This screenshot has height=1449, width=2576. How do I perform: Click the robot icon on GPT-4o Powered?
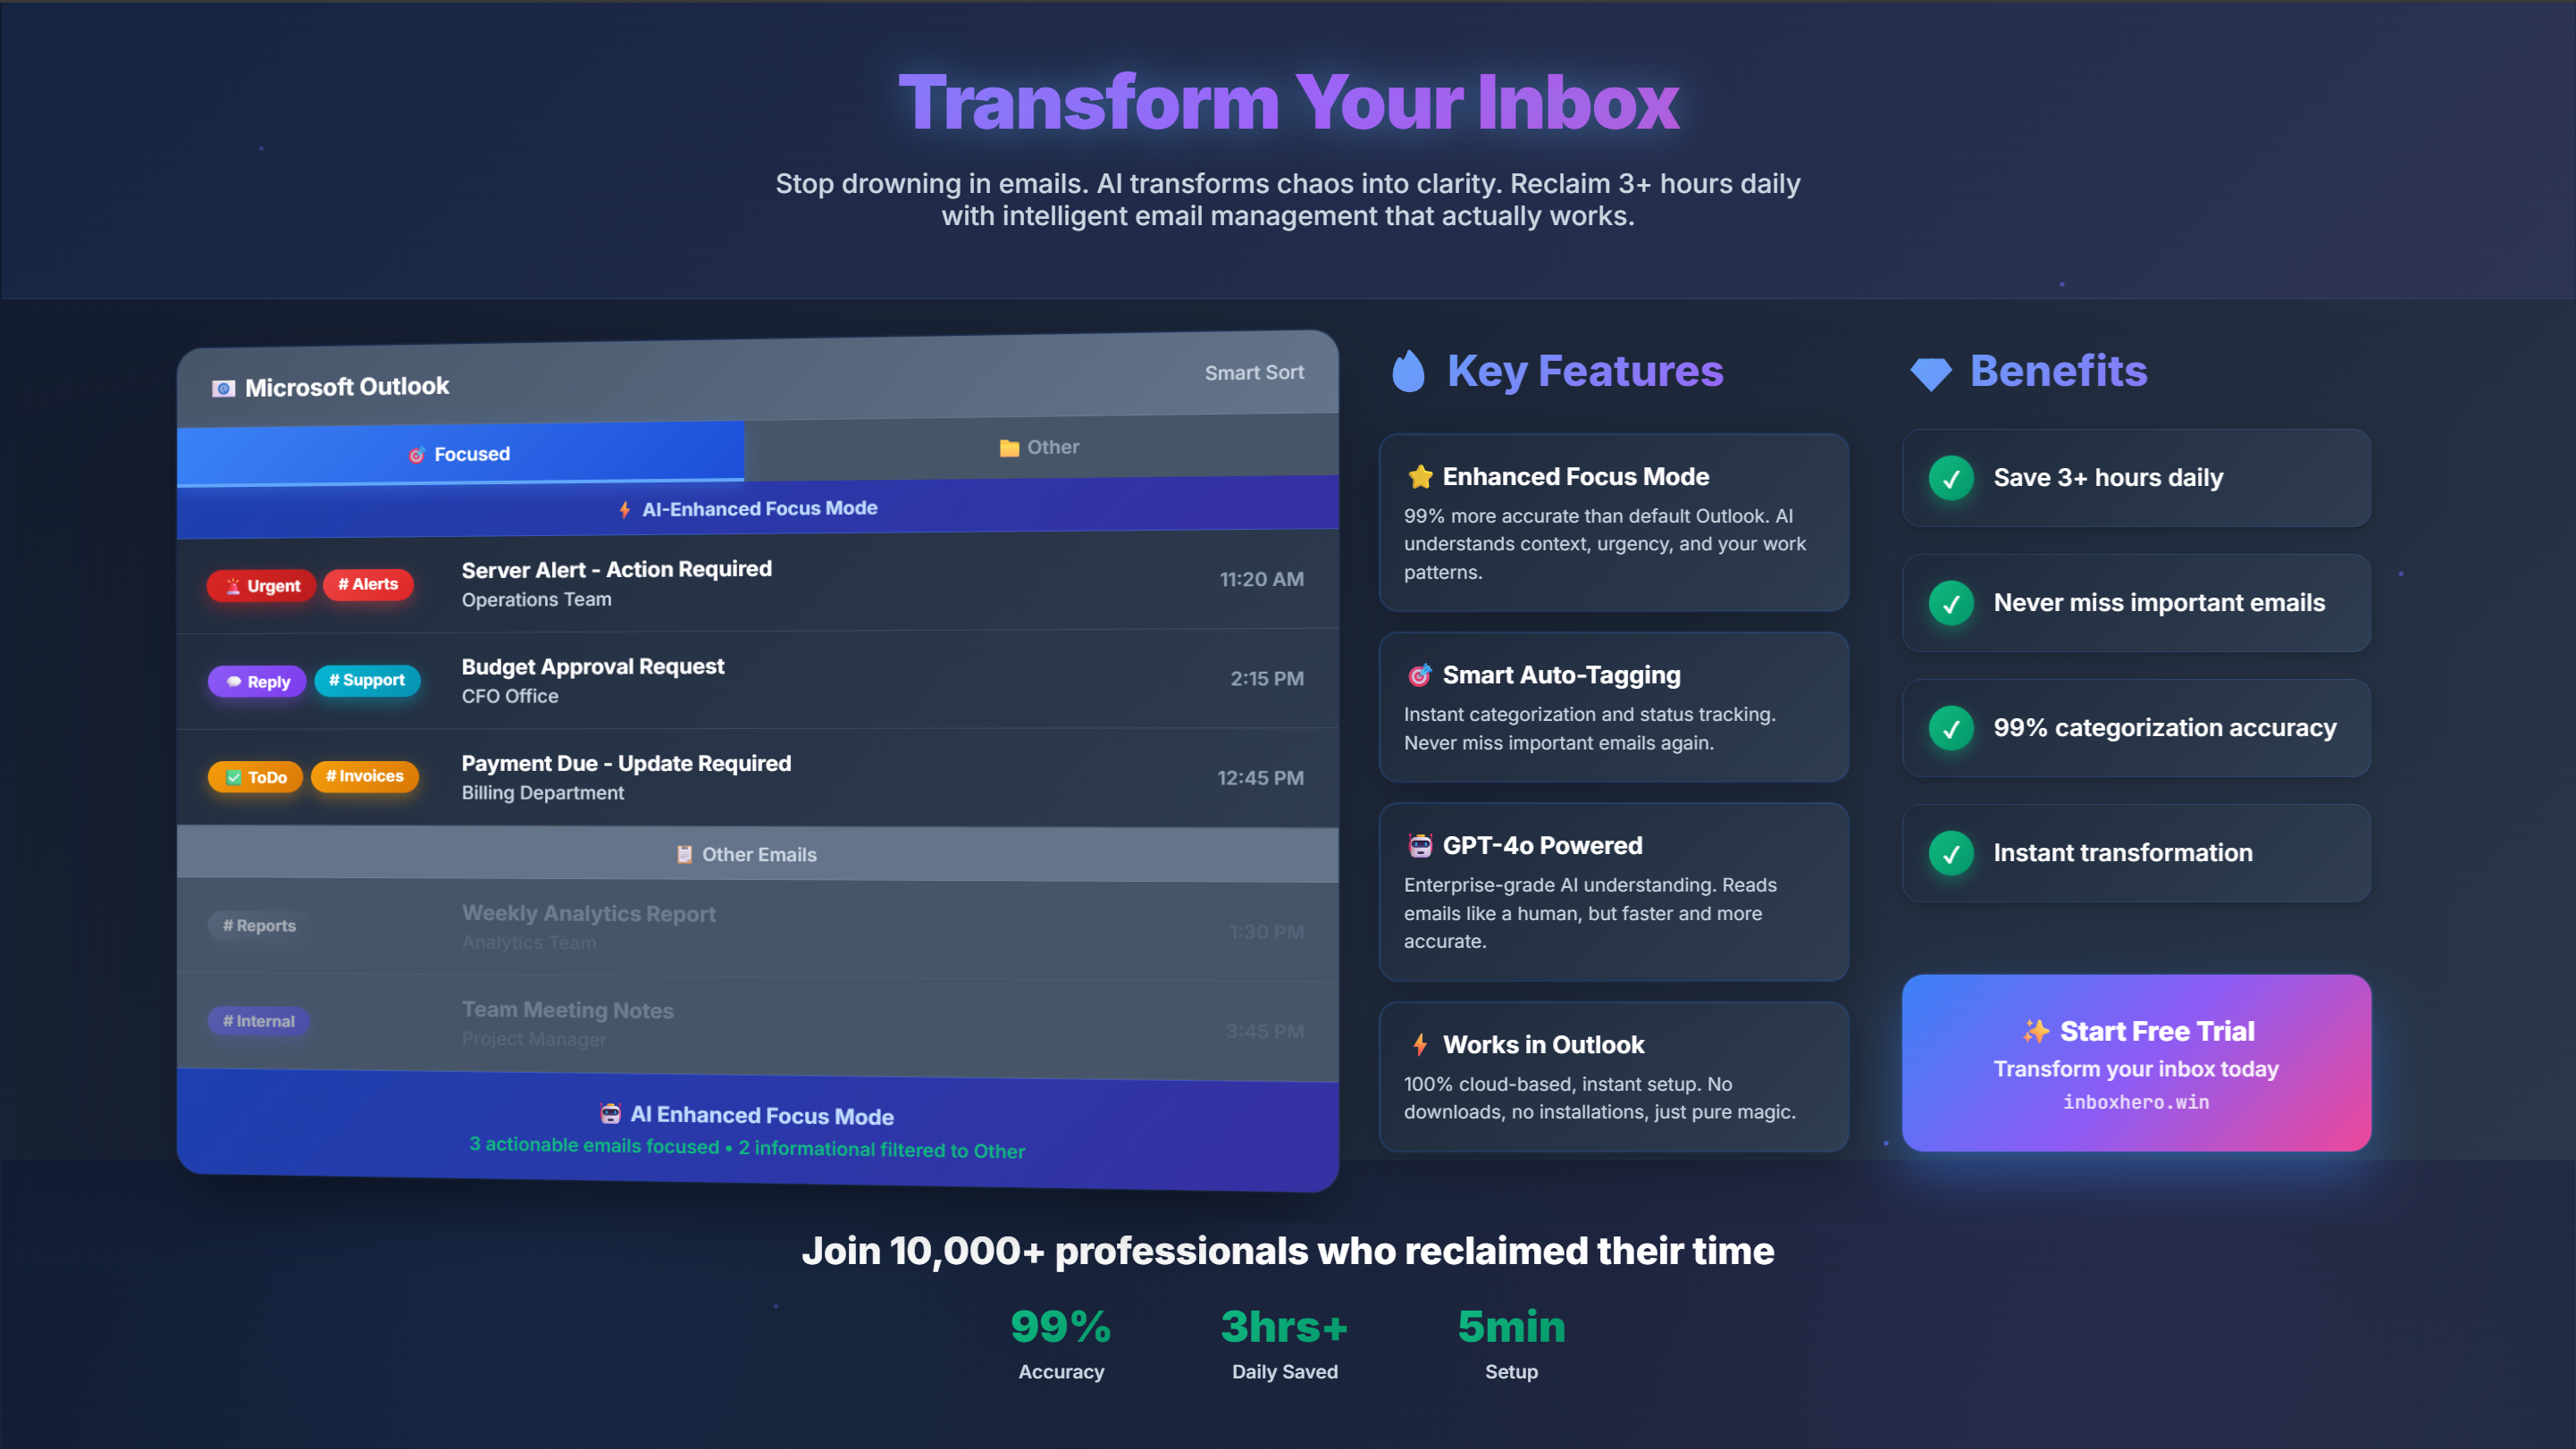pos(1420,846)
